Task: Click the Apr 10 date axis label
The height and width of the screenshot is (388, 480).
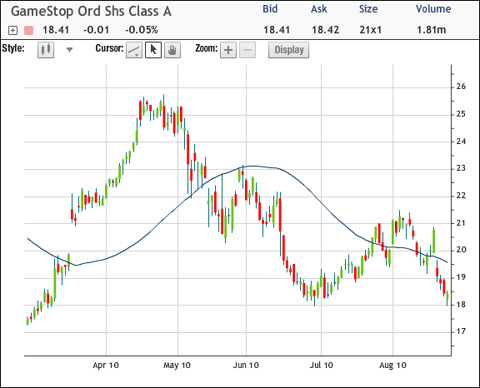Action: coord(106,365)
